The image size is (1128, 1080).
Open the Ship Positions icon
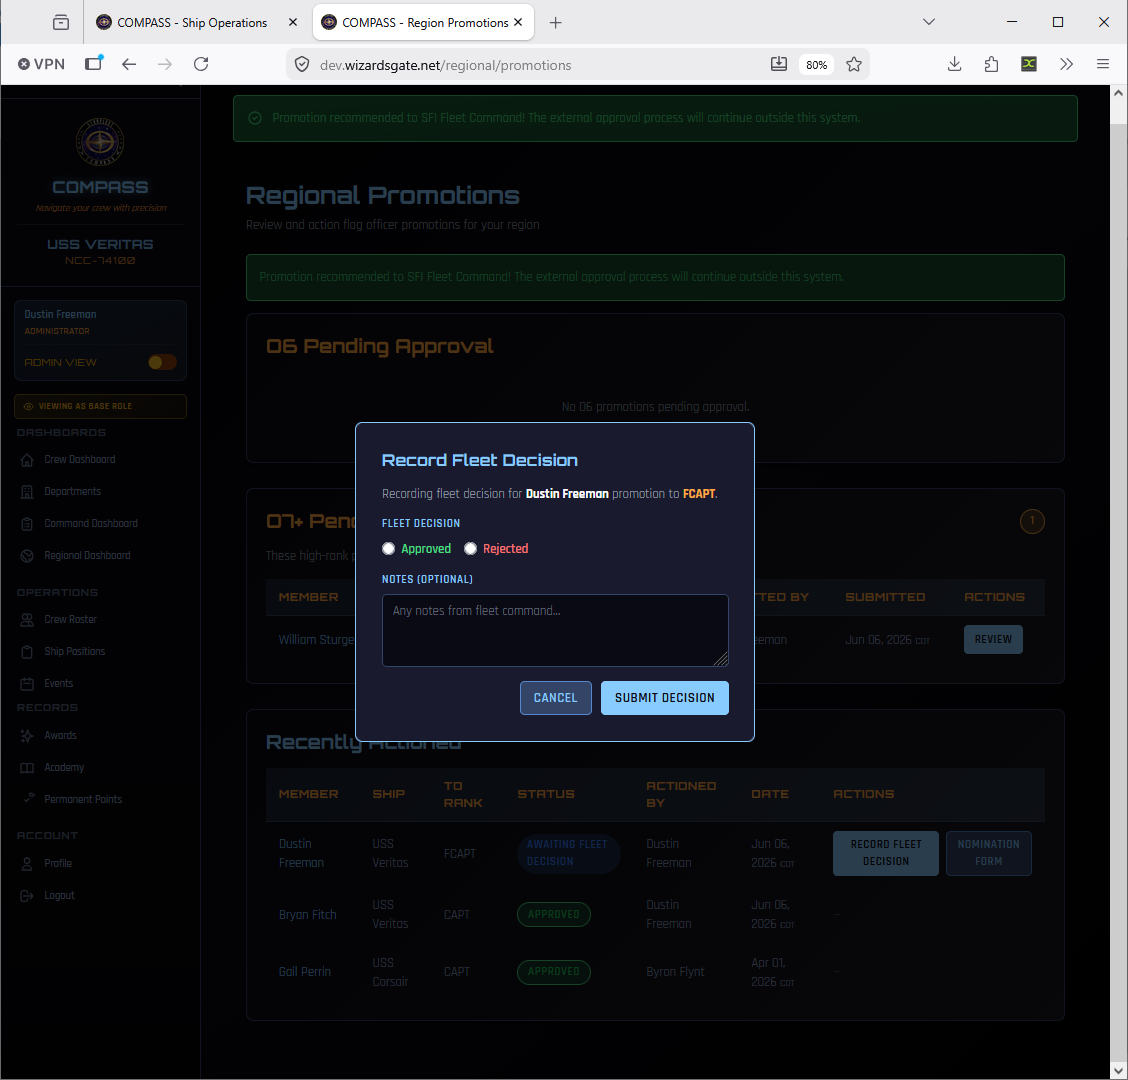[x=27, y=652]
